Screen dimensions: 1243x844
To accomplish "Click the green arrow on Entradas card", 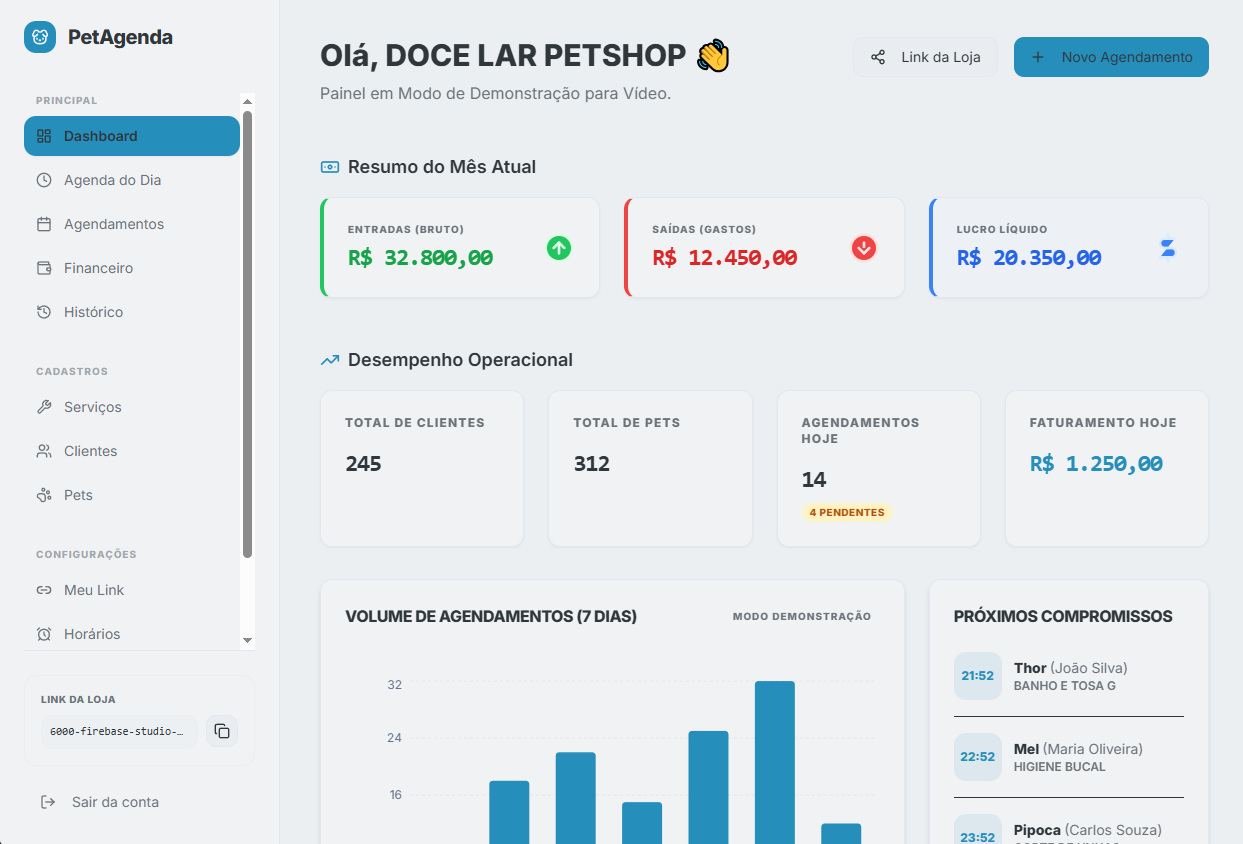I will [x=559, y=249].
